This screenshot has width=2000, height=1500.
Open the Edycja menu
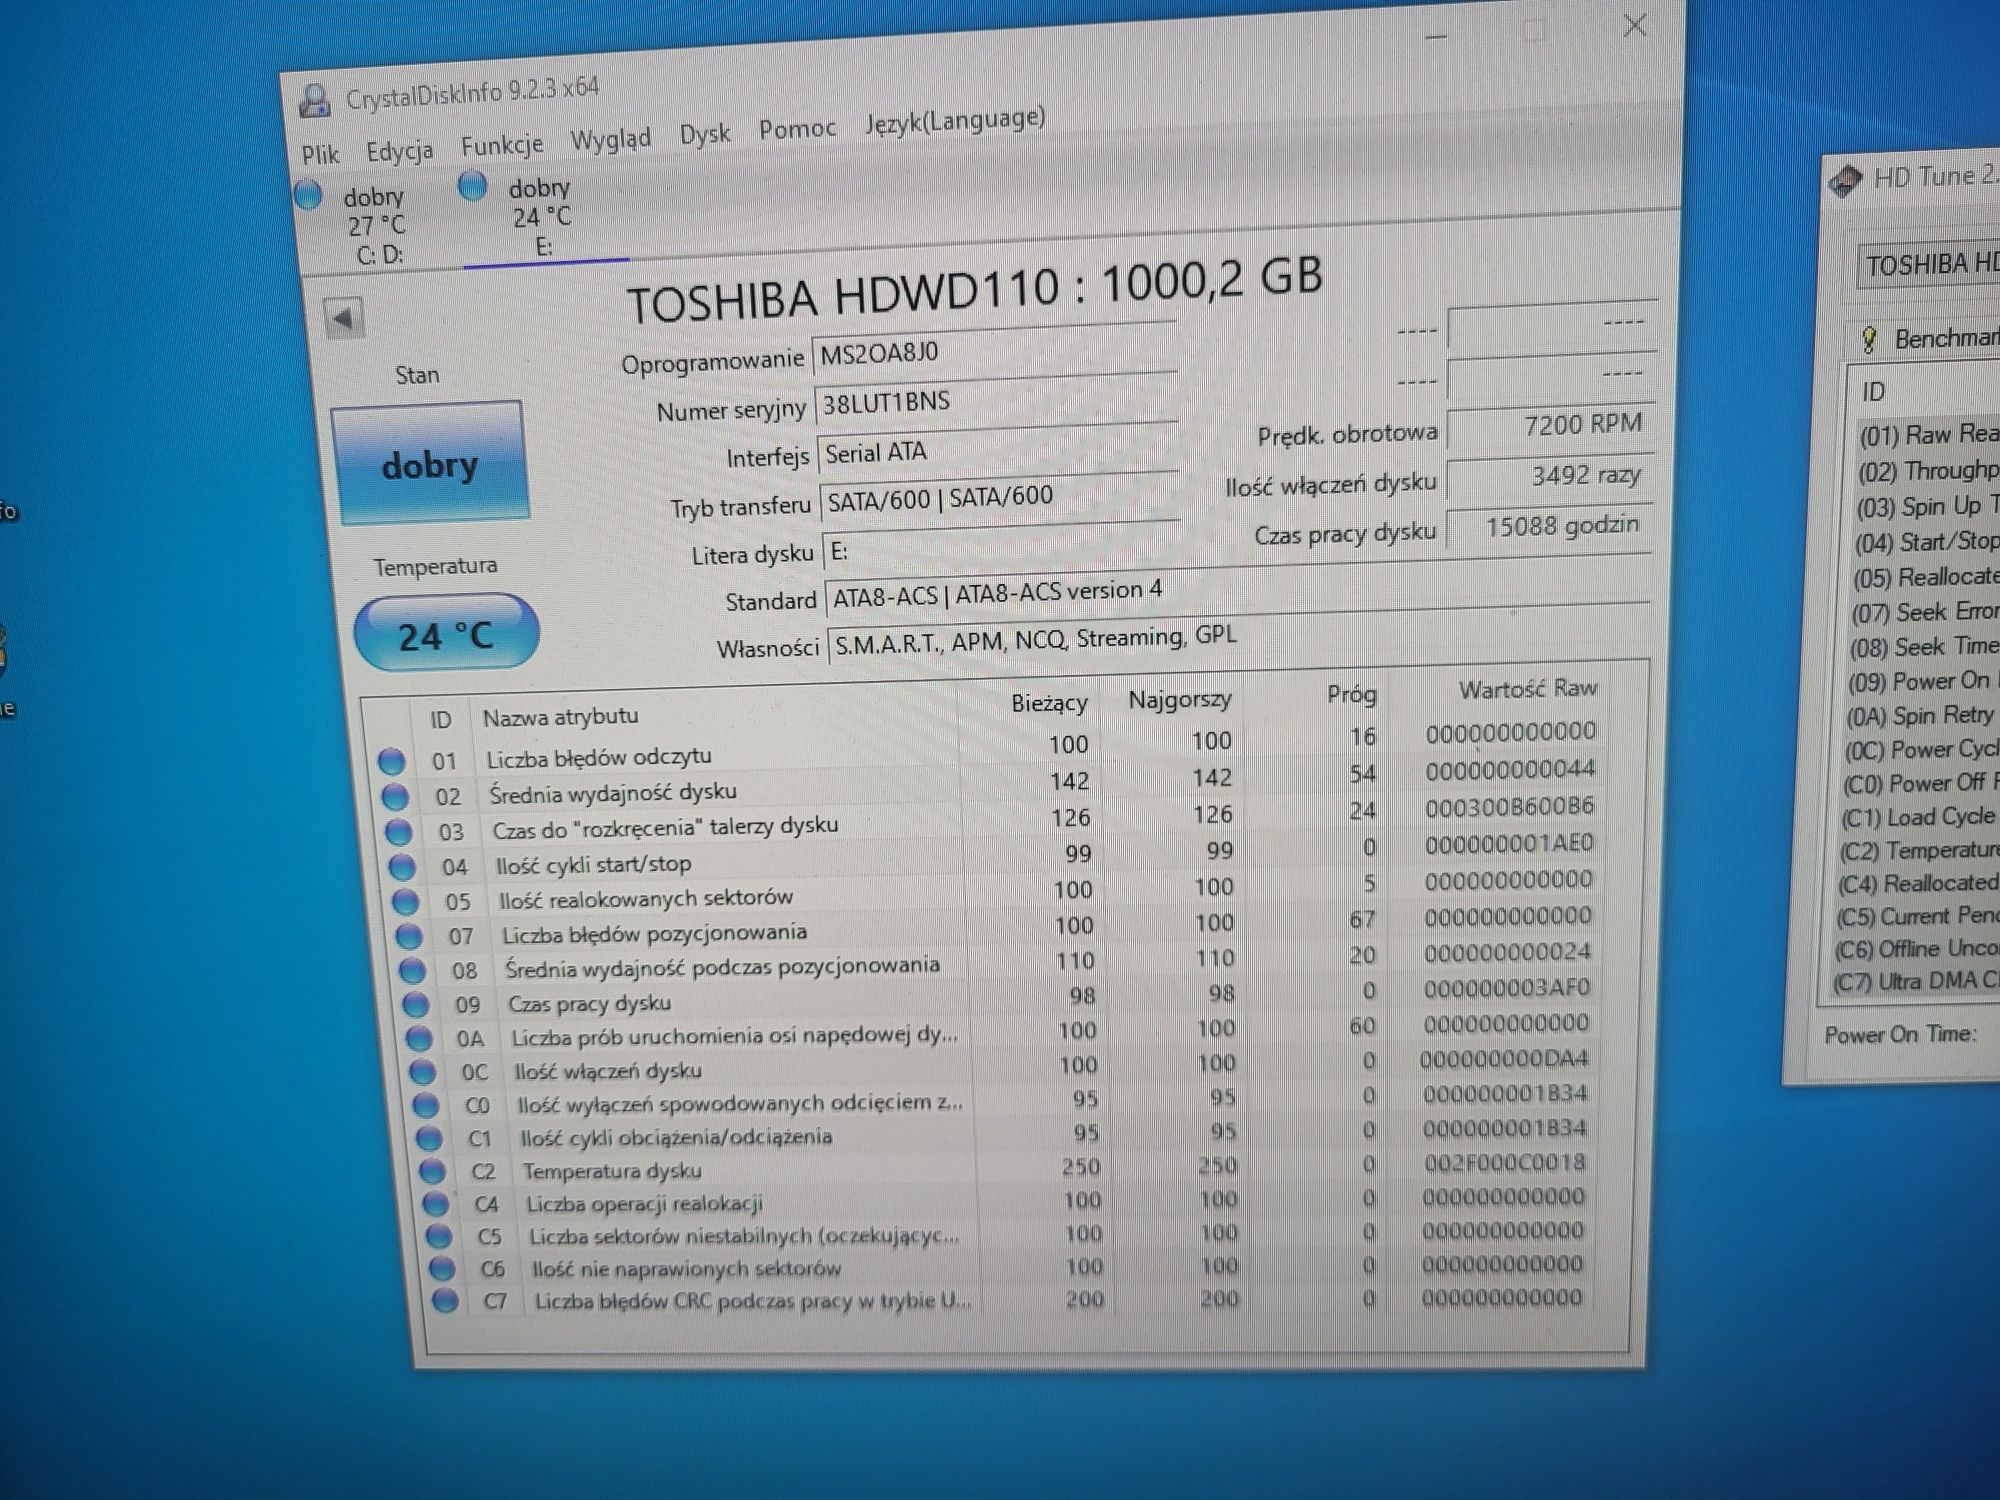pyautogui.click(x=399, y=150)
